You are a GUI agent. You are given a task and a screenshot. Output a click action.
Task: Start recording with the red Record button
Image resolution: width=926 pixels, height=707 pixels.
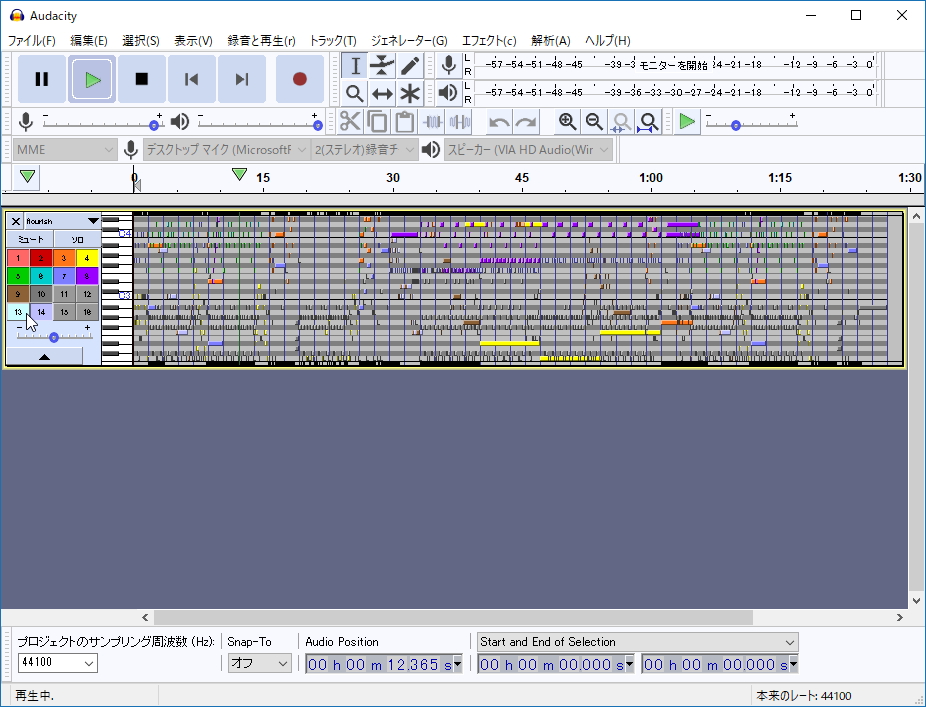[x=299, y=79]
